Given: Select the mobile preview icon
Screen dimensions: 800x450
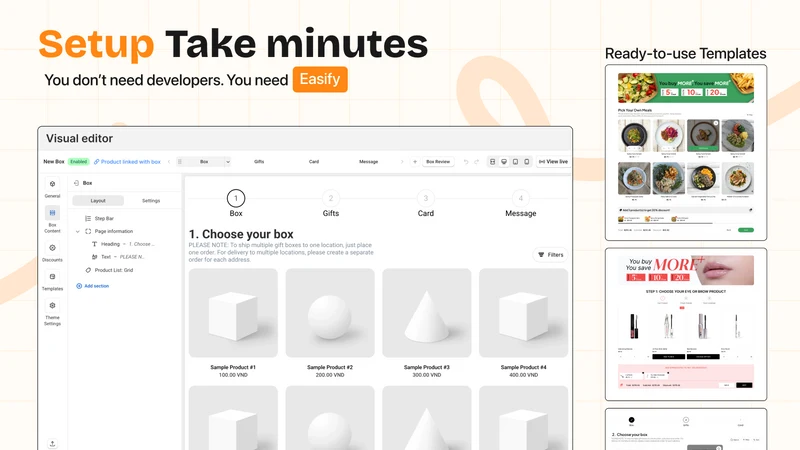Looking at the screenshot, I should point(527,162).
